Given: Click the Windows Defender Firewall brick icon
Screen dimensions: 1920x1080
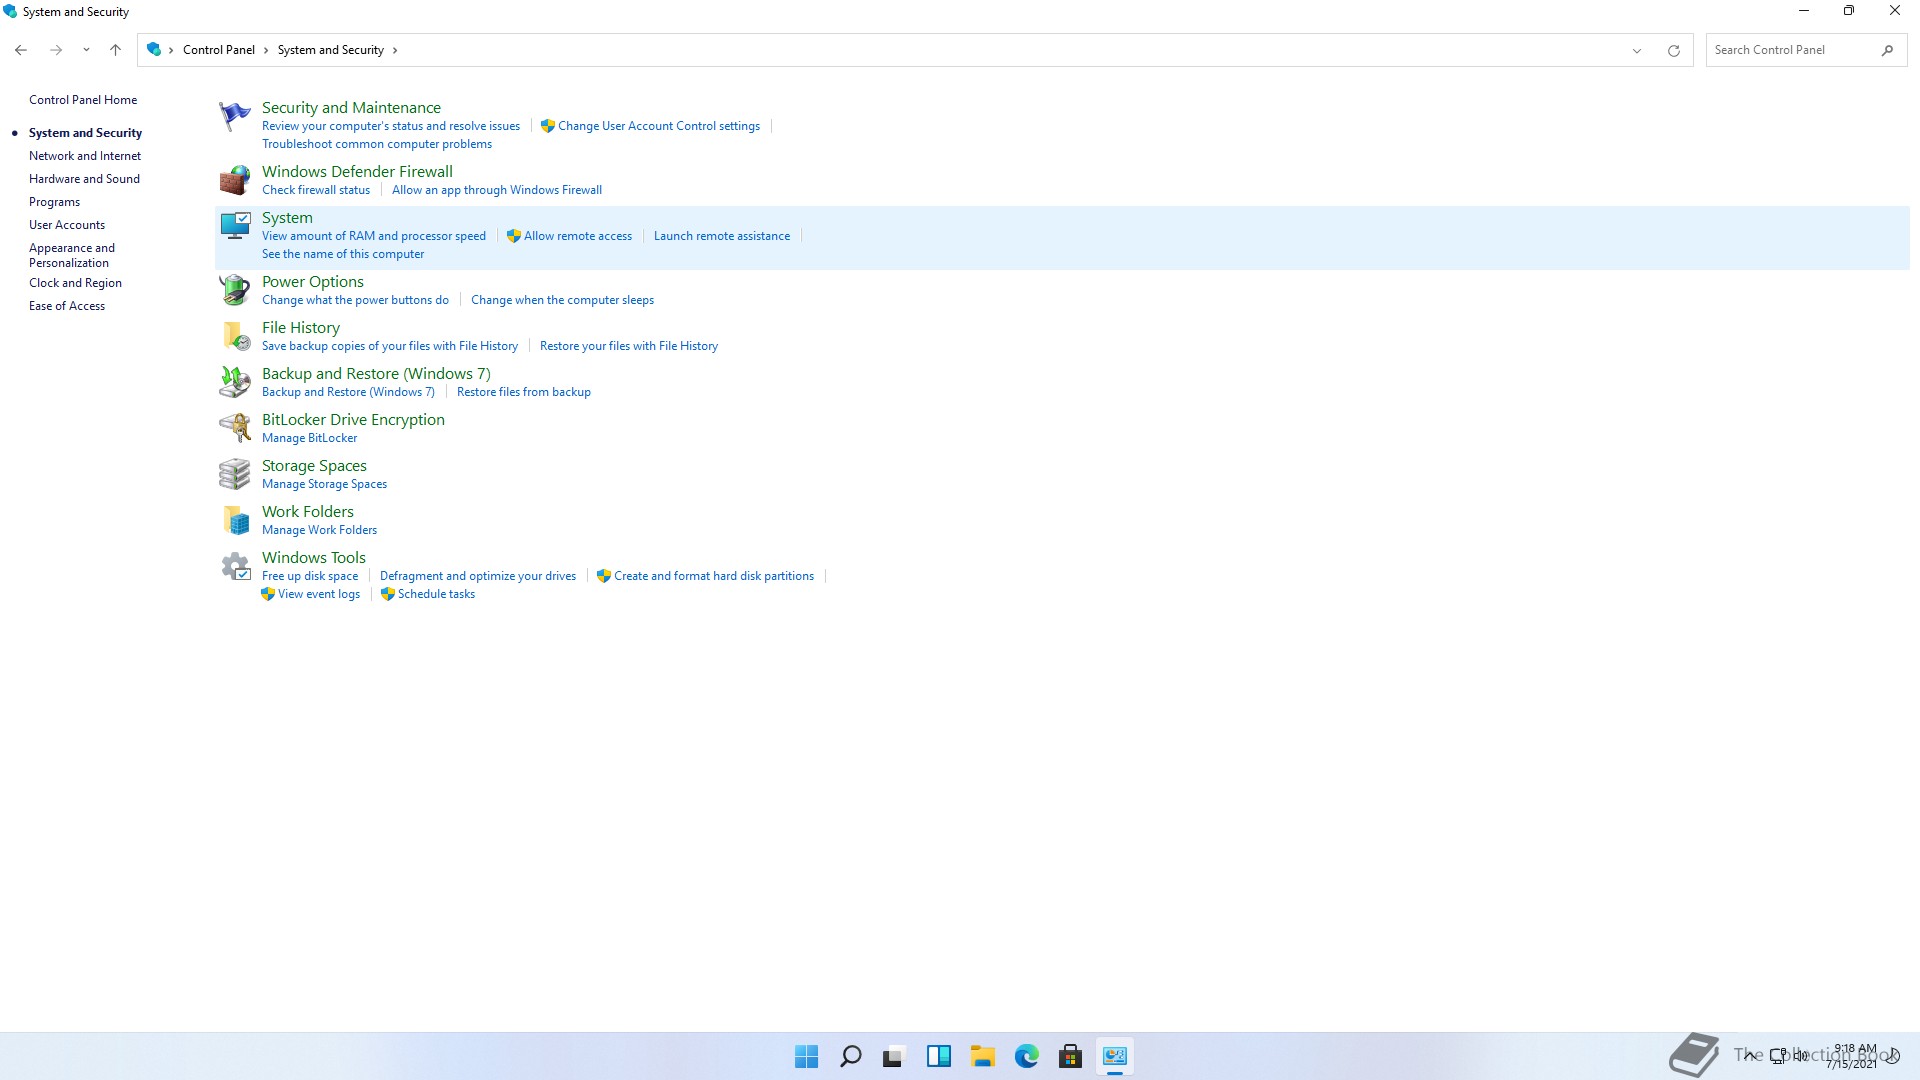Looking at the screenshot, I should [235, 180].
